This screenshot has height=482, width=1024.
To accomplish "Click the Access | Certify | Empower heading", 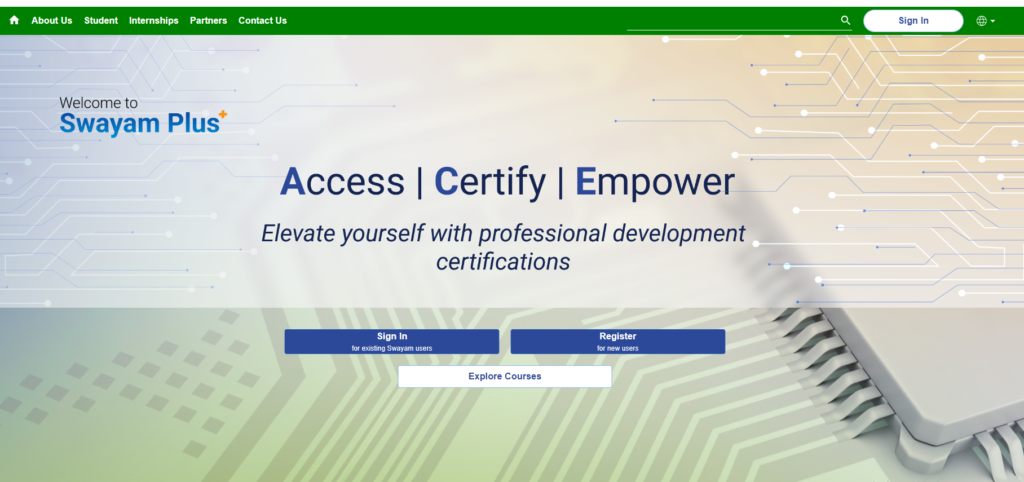I will 507,182.
